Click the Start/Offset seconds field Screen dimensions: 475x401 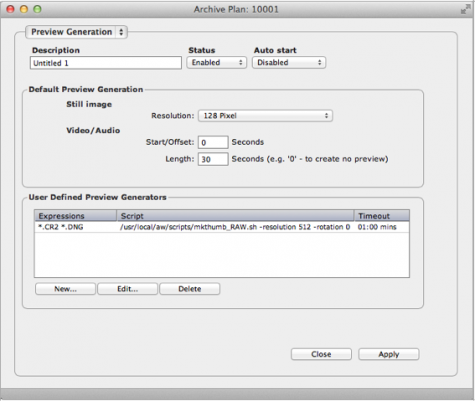tap(213, 142)
